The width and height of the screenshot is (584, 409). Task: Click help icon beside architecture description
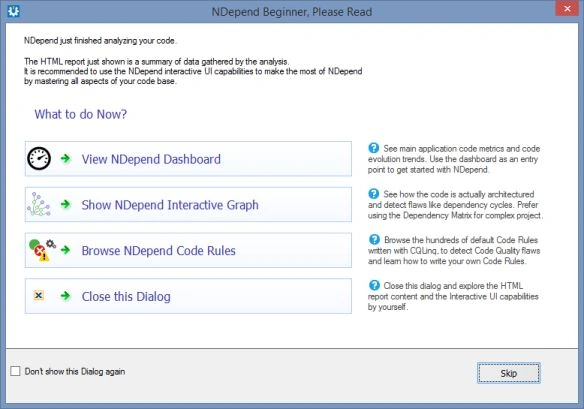pyautogui.click(x=374, y=194)
